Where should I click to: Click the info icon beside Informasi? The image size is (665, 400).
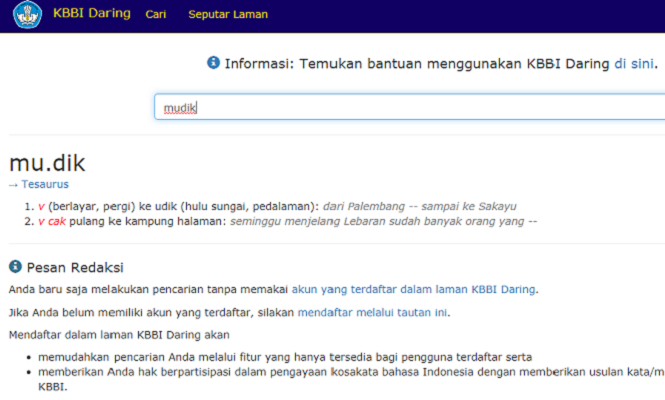point(213,62)
